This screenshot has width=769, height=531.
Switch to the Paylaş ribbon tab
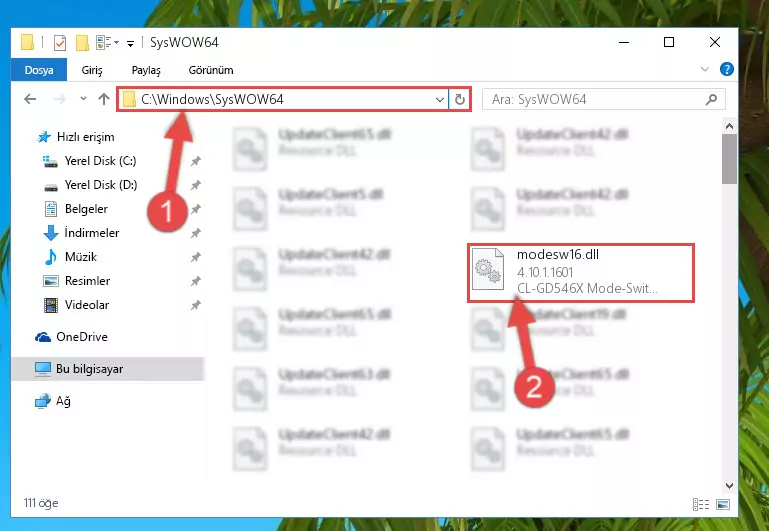(146, 70)
